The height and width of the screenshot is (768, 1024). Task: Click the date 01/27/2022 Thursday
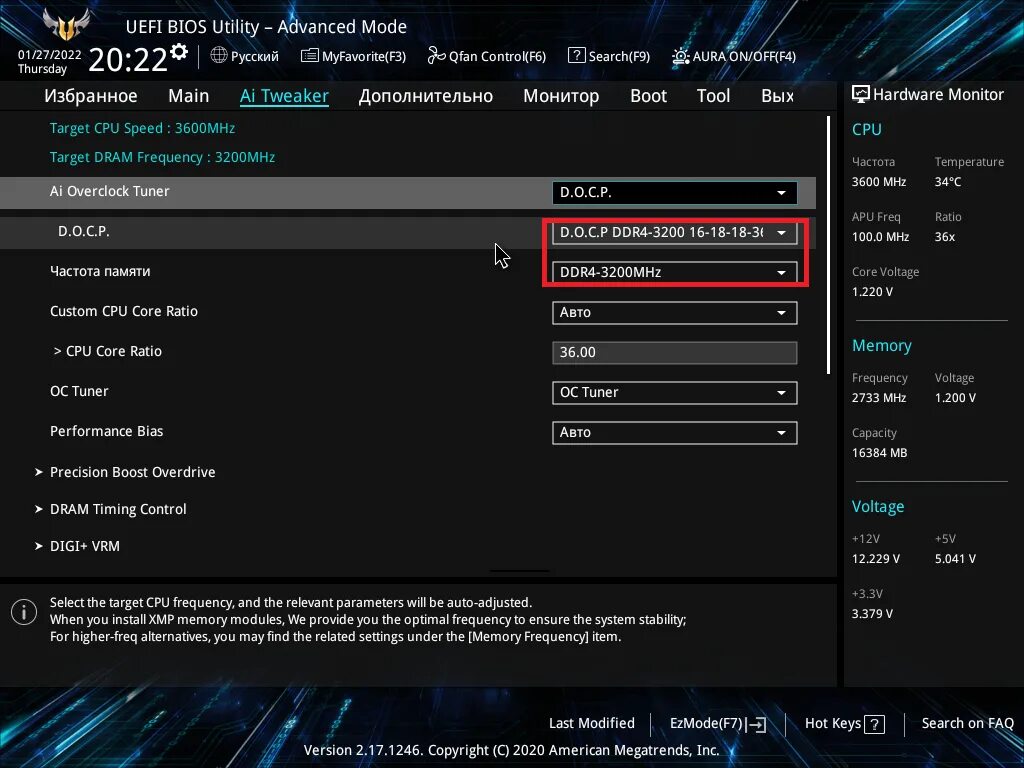[49, 61]
